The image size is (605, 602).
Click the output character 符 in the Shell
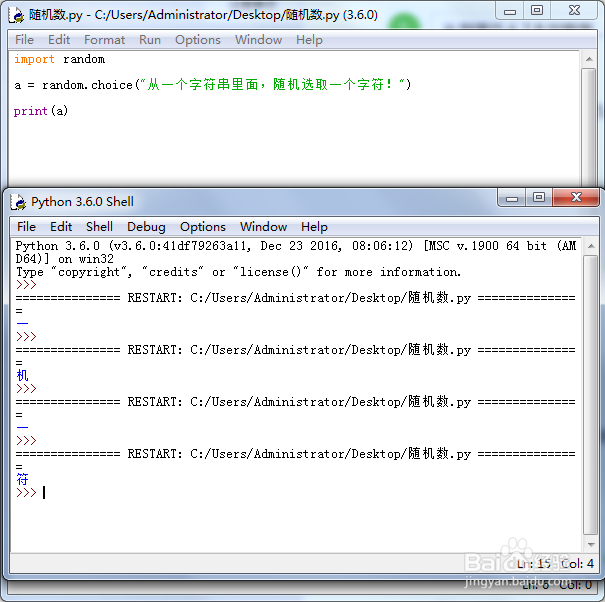(x=22, y=480)
